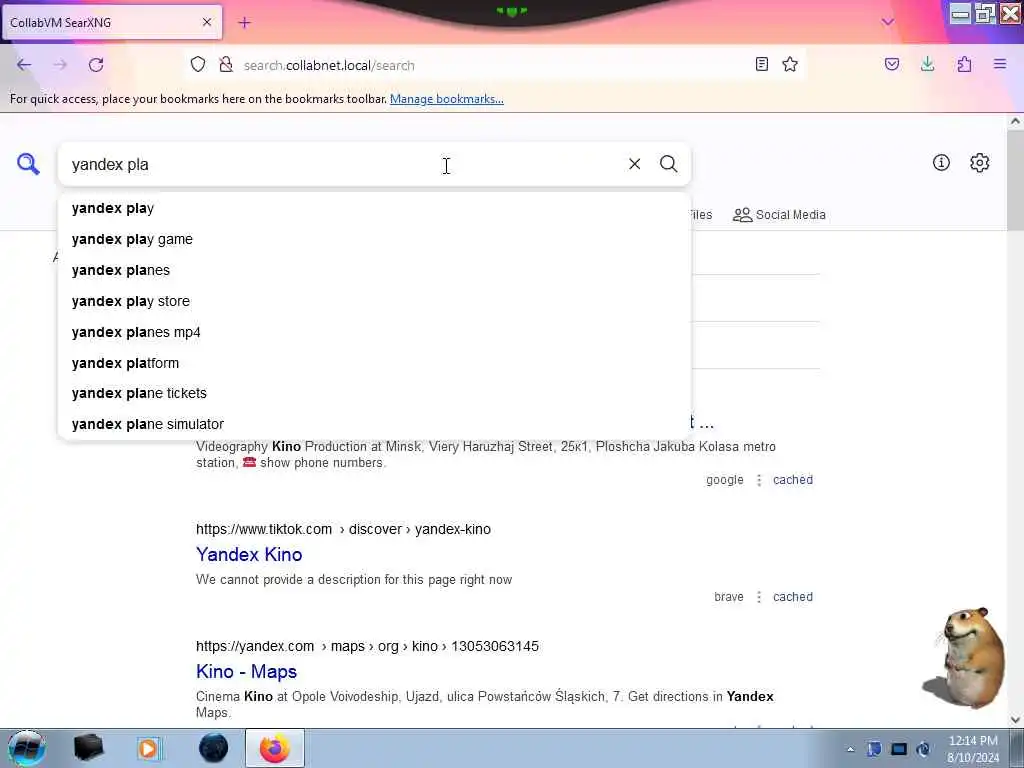This screenshot has width=1024, height=768.
Task: Click the browser forward arrow
Action: pyautogui.click(x=60, y=65)
